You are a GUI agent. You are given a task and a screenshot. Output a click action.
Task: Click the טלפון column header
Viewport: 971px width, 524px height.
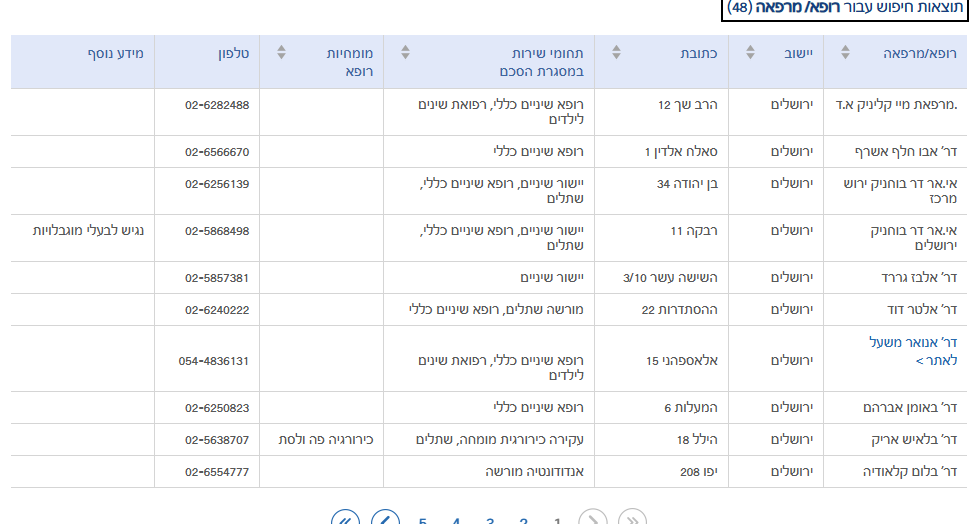click(234, 52)
